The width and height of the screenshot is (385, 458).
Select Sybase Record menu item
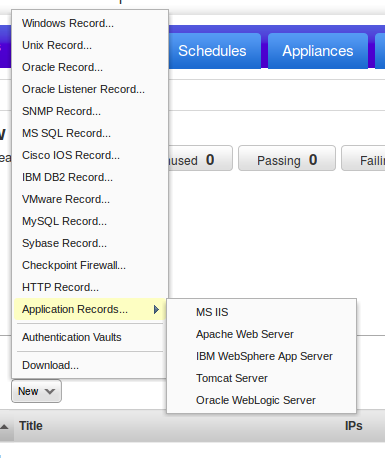[x=90, y=243]
